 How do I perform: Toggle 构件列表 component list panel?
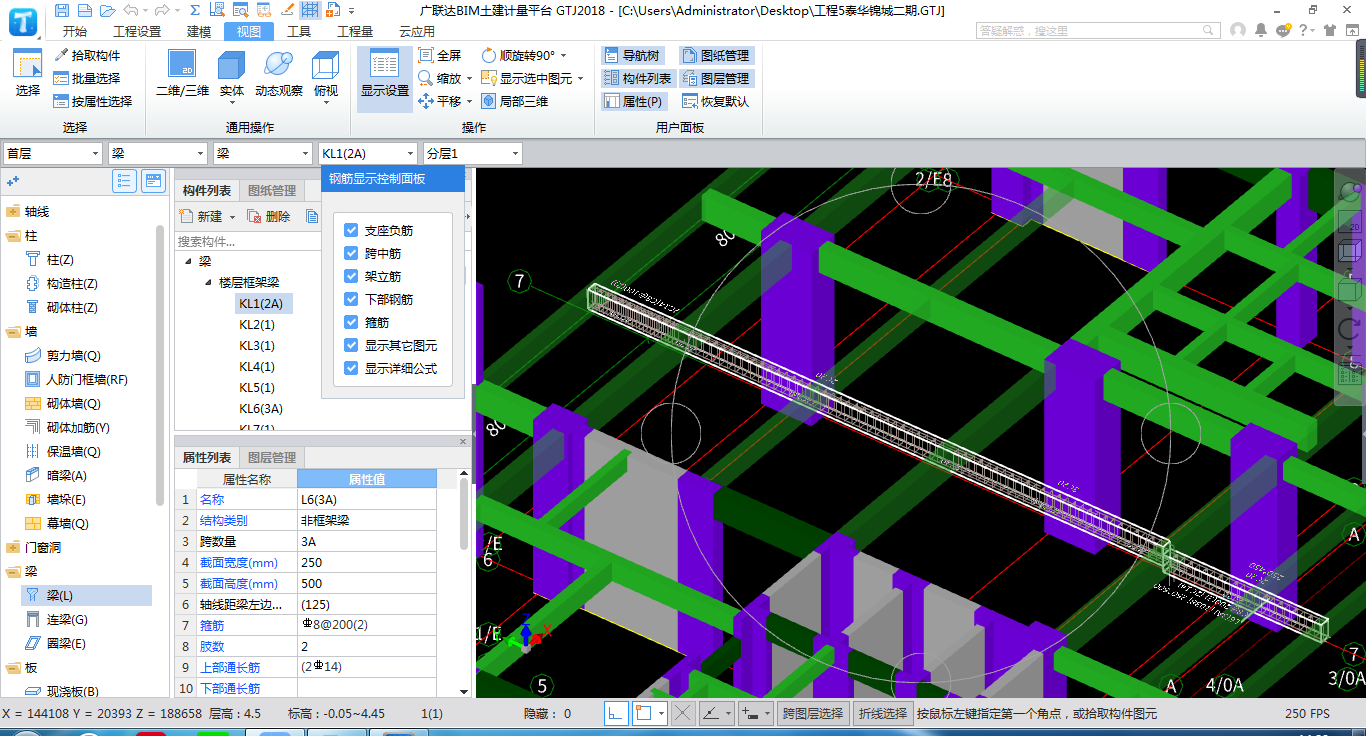637,78
